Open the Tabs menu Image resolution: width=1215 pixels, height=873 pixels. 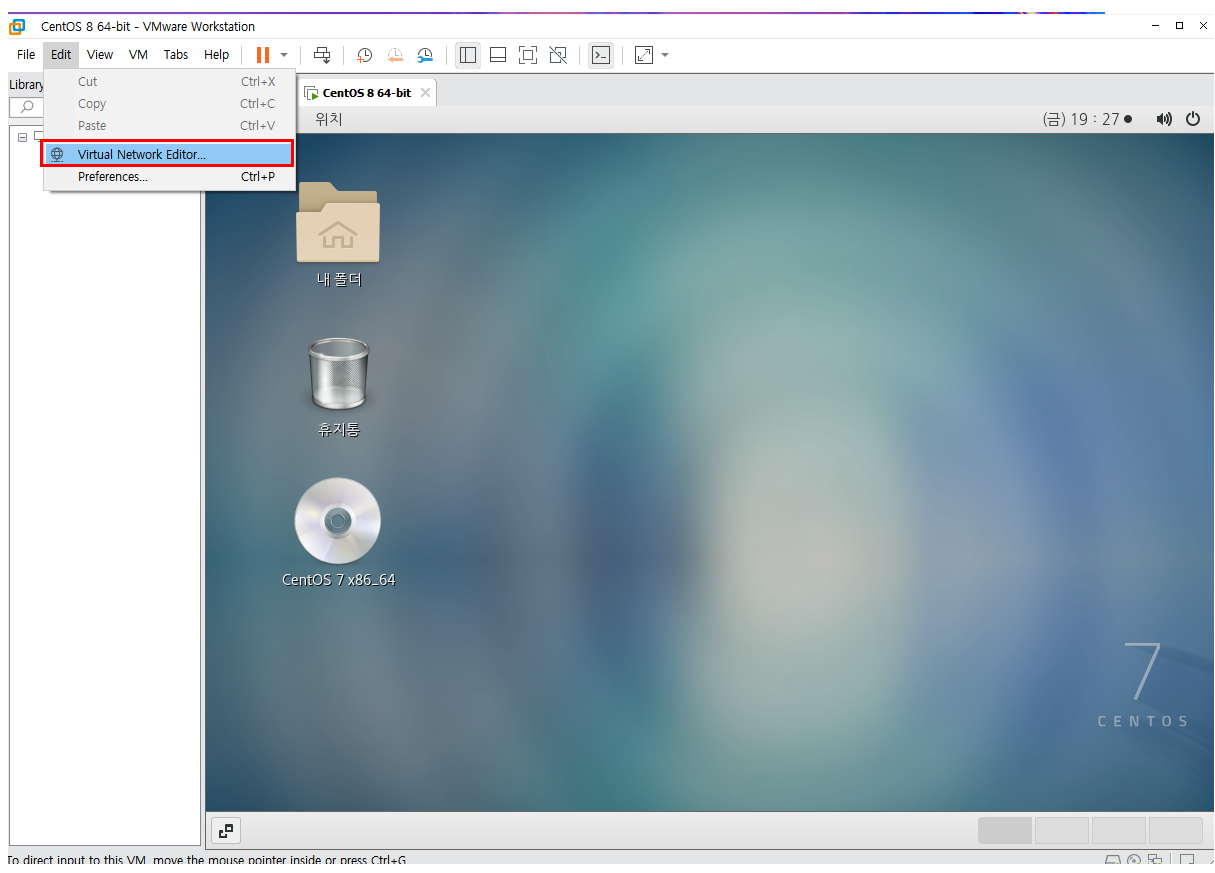pyautogui.click(x=176, y=55)
